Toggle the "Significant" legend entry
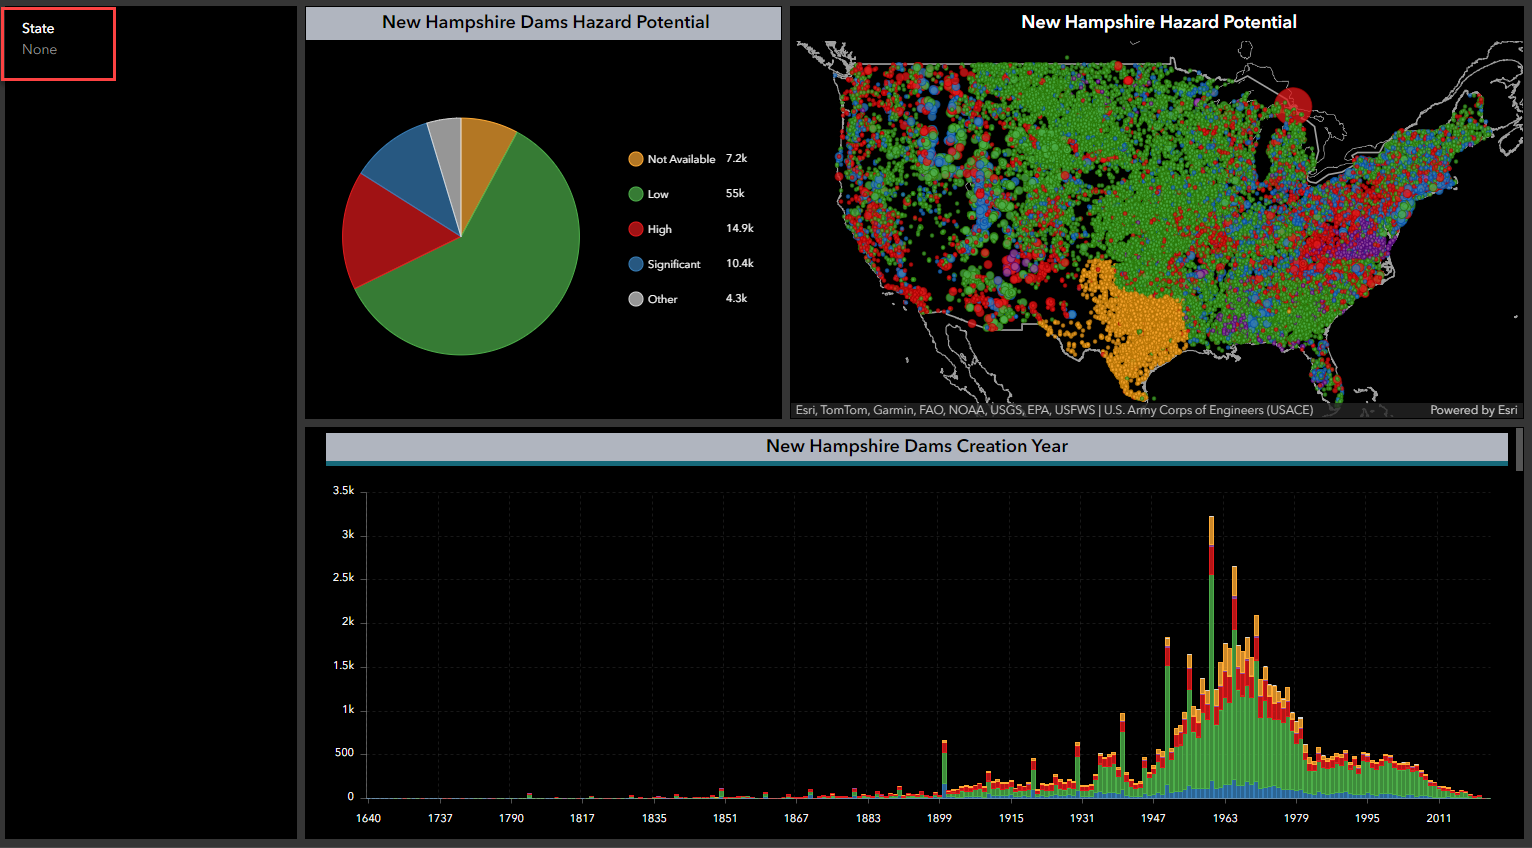Image resolution: width=1532 pixels, height=848 pixels. click(x=671, y=263)
